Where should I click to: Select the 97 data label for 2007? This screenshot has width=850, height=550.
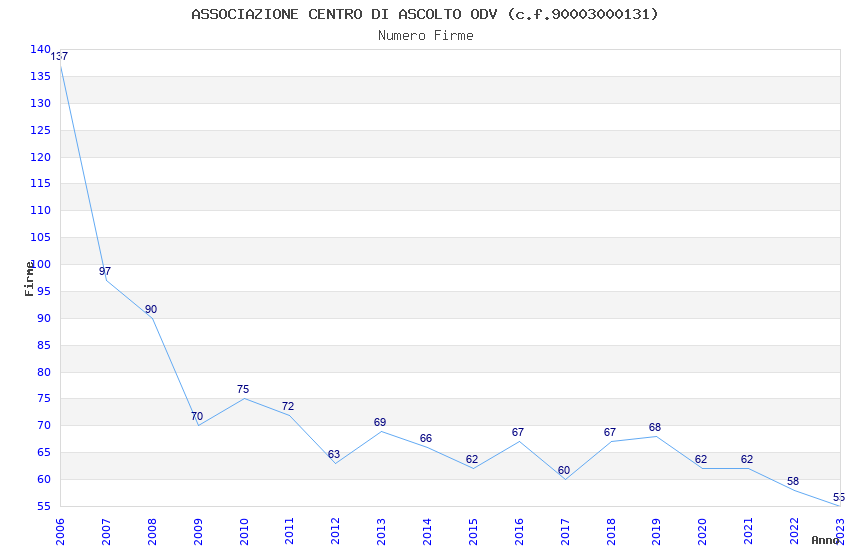click(x=105, y=271)
